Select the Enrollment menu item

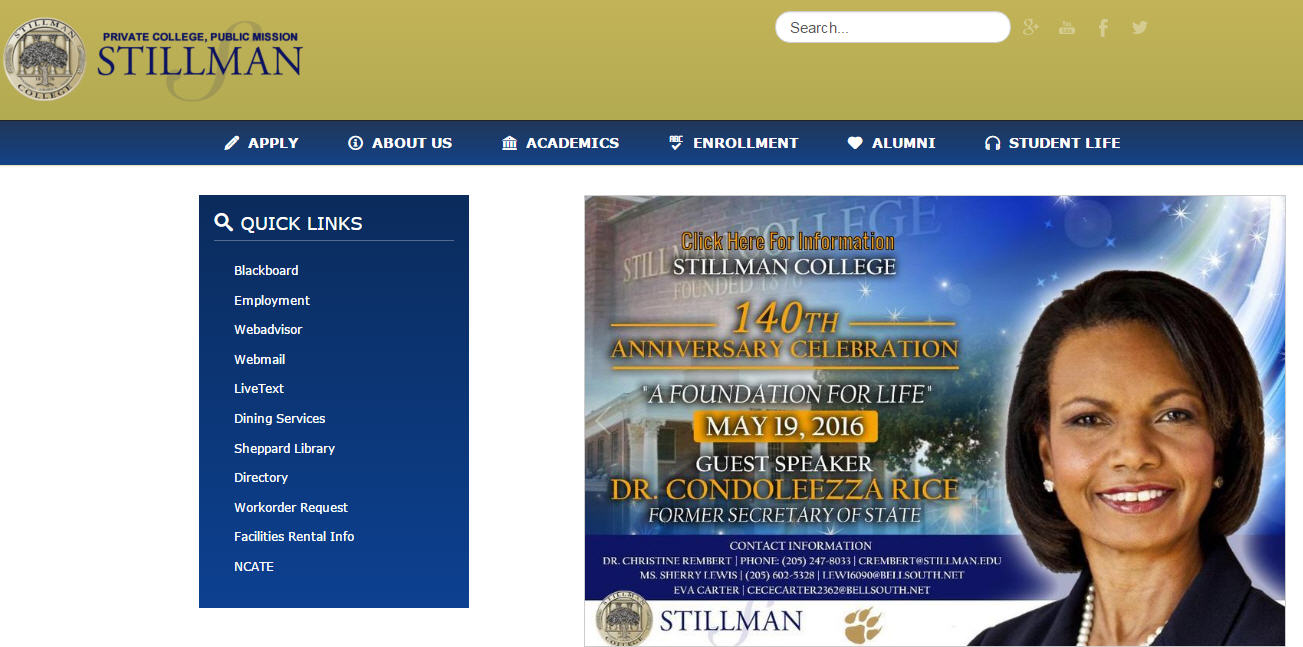[734, 143]
